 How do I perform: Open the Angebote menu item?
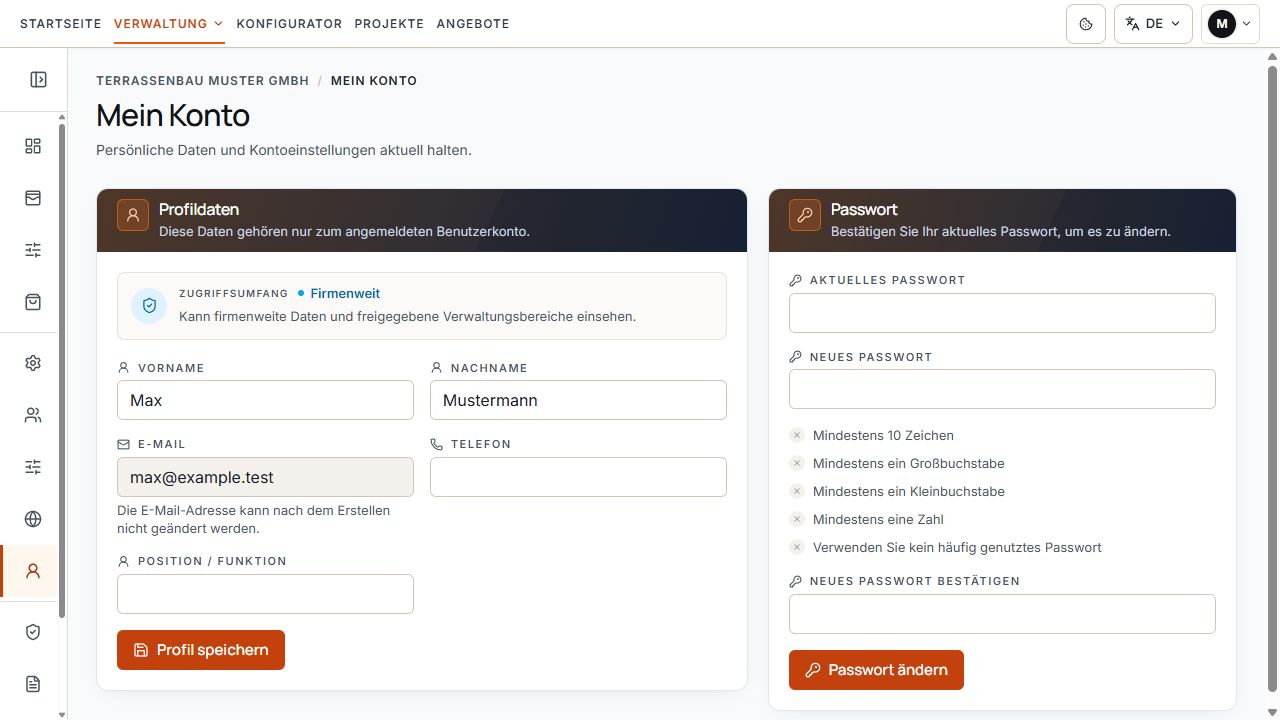pyautogui.click(x=473, y=24)
